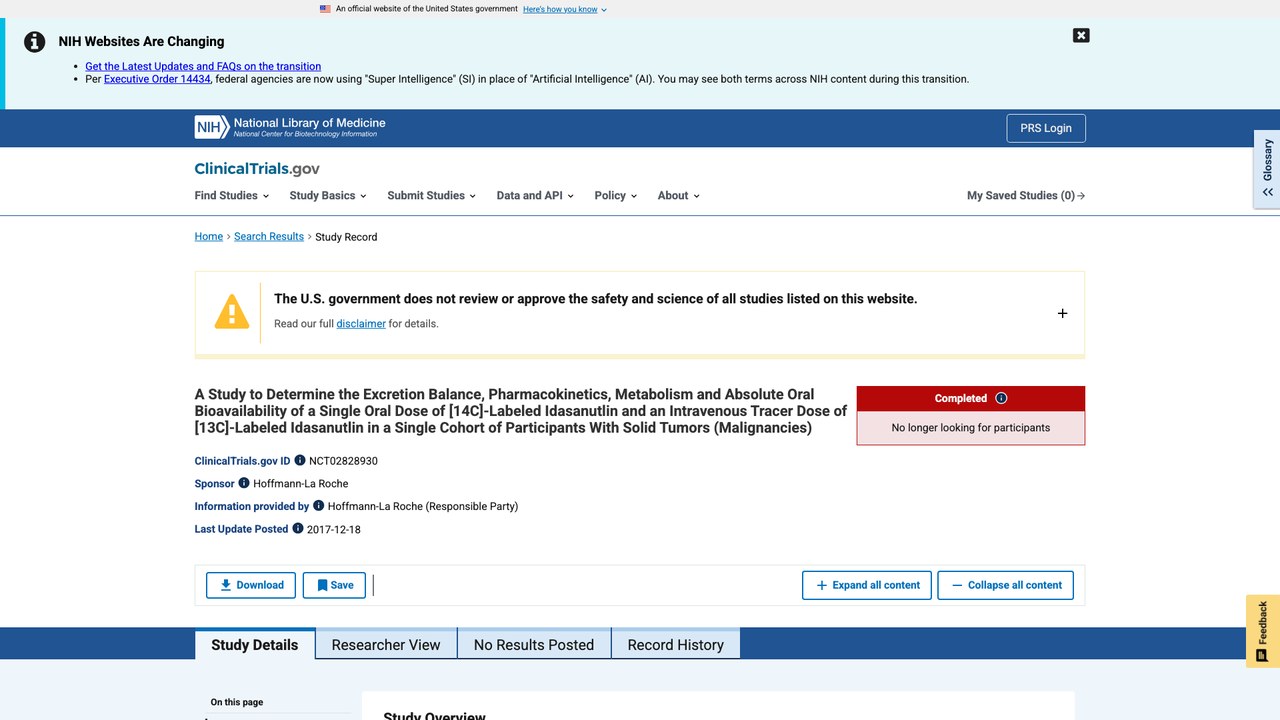This screenshot has height=720, width=1280.
Task: Download the study record
Action: [251, 585]
